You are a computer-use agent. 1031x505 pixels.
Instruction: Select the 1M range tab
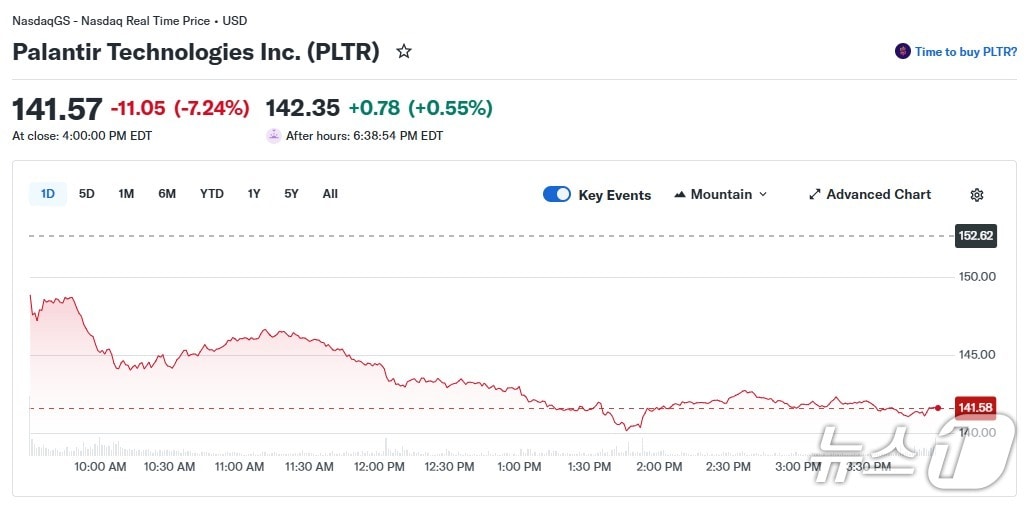(x=126, y=194)
